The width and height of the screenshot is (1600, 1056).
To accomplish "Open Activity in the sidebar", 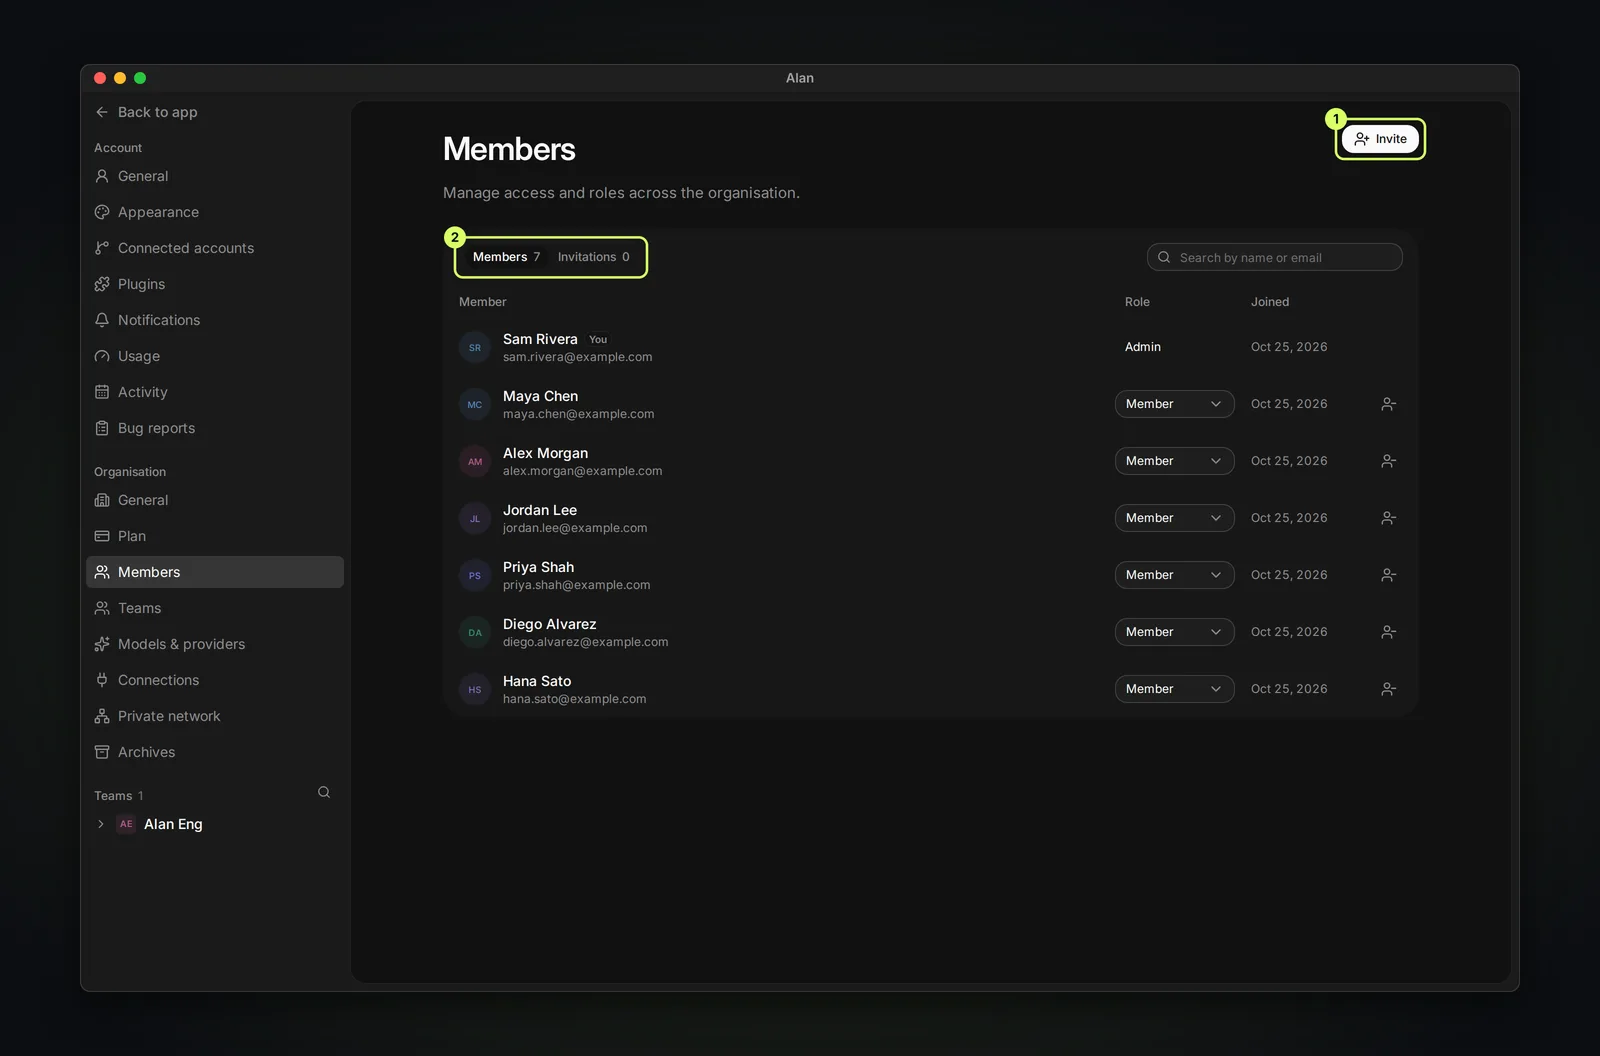I will tap(215, 392).
